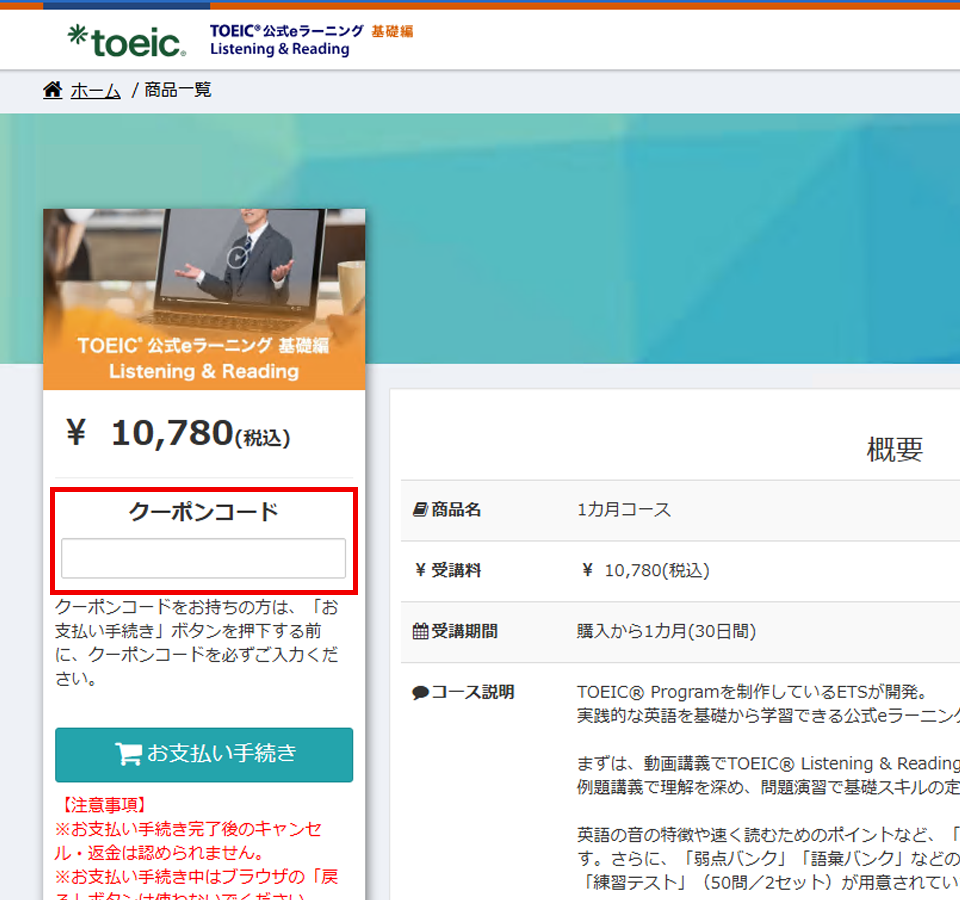Screen dimensions: 960x900
Task: Click the house icon in breadcrumb
Action: tap(53, 91)
